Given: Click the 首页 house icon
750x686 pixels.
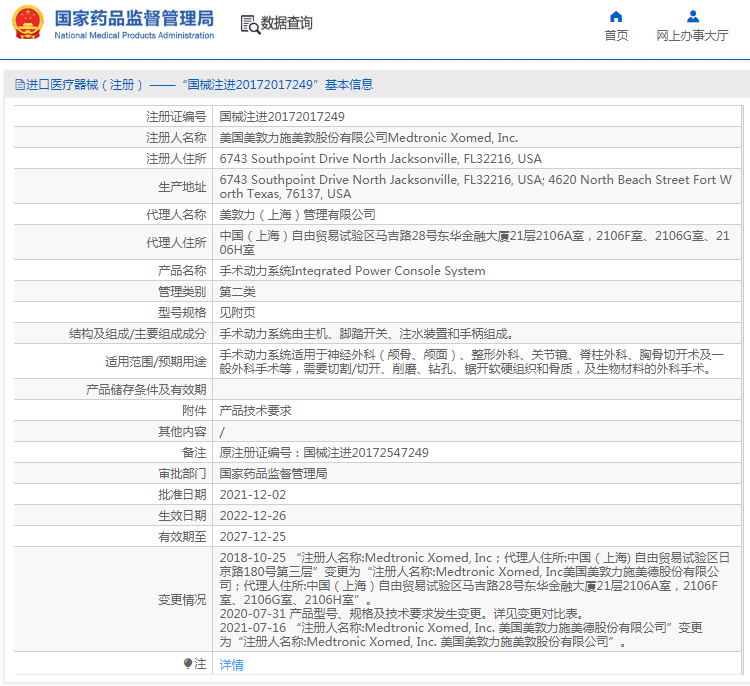Looking at the screenshot, I should tap(616, 16).
